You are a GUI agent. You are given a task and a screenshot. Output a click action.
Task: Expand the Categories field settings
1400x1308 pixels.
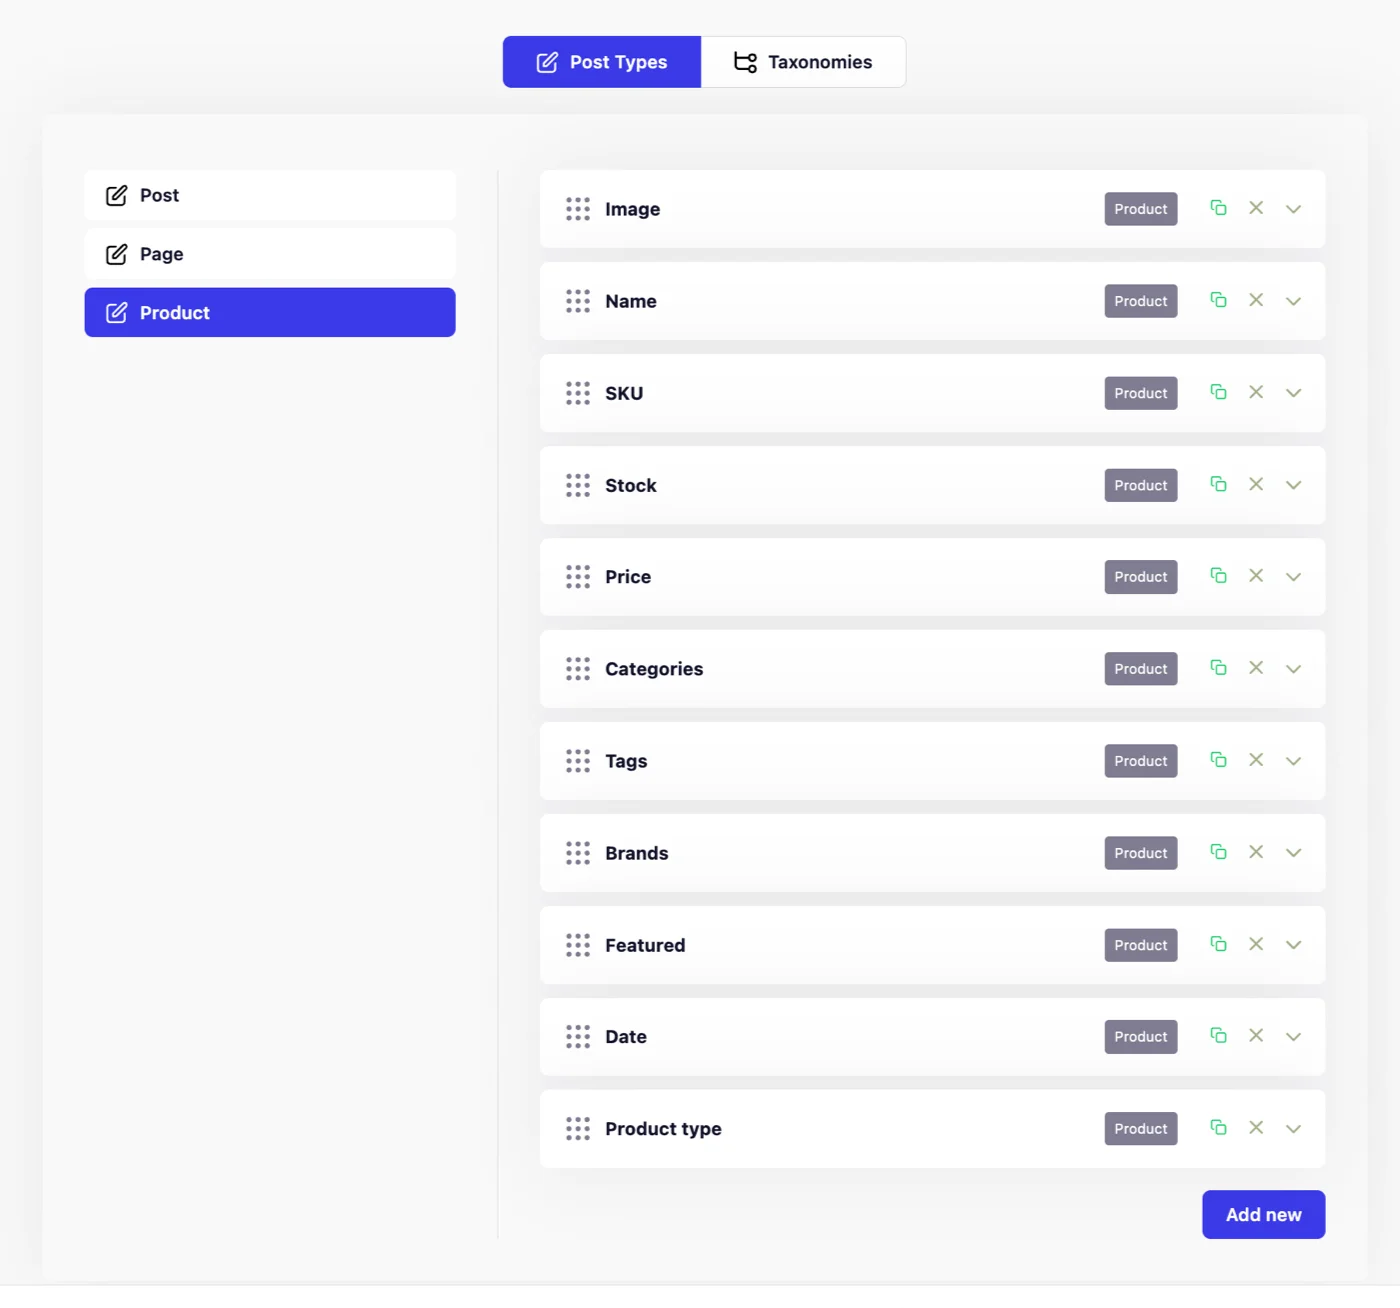click(1293, 668)
